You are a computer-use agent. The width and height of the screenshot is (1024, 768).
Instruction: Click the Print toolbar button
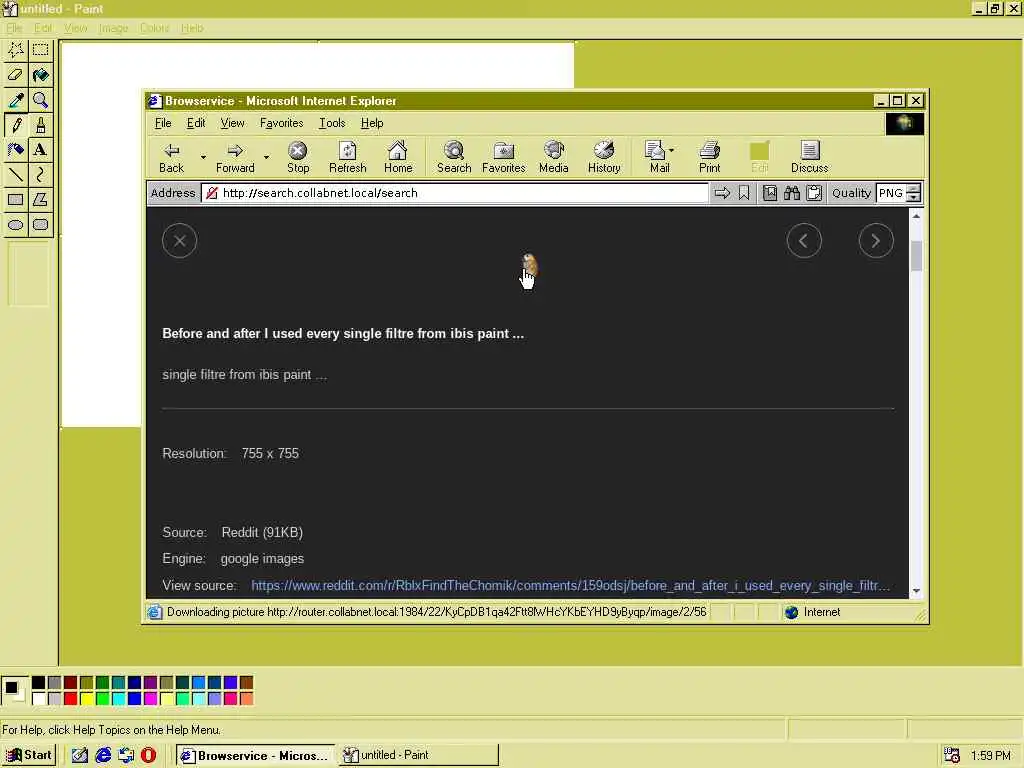tap(709, 157)
